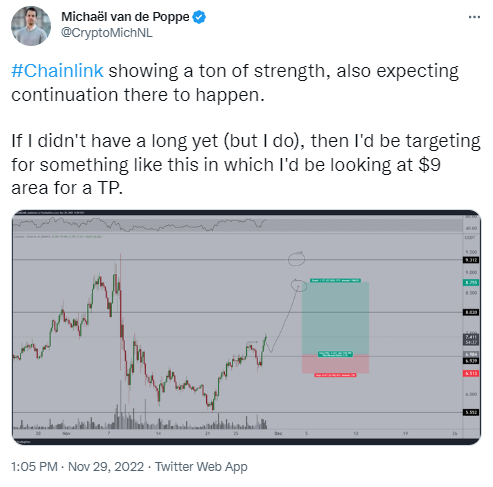Click the hand-drawn circle at the 9.312 line

[296, 259]
